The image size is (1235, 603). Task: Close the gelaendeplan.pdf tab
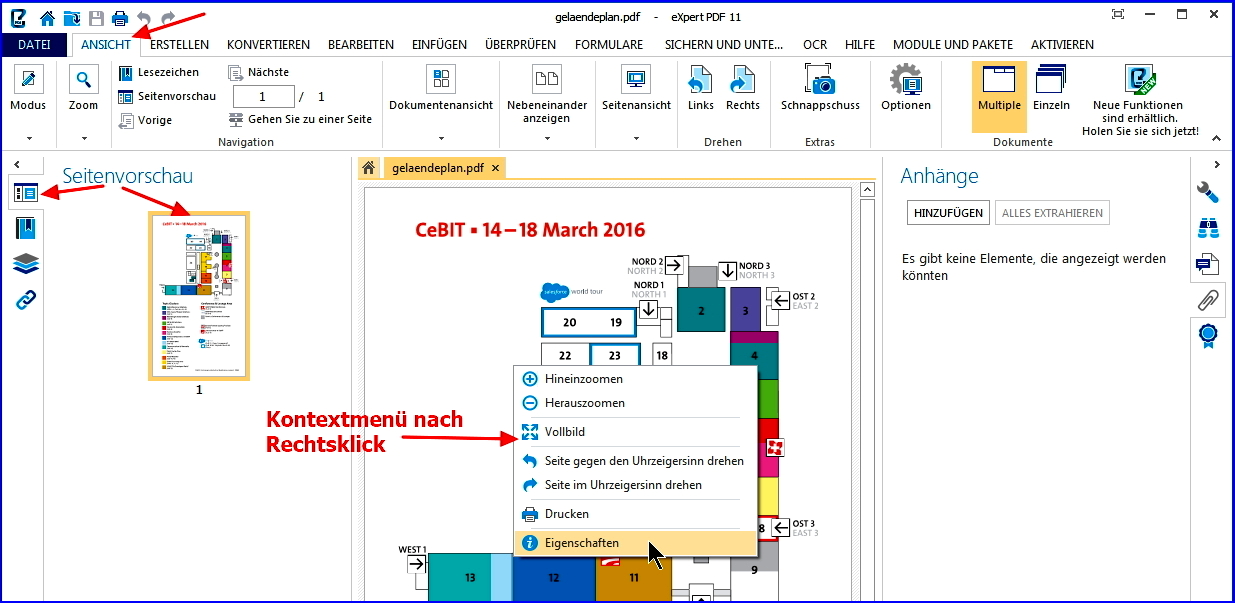click(495, 168)
